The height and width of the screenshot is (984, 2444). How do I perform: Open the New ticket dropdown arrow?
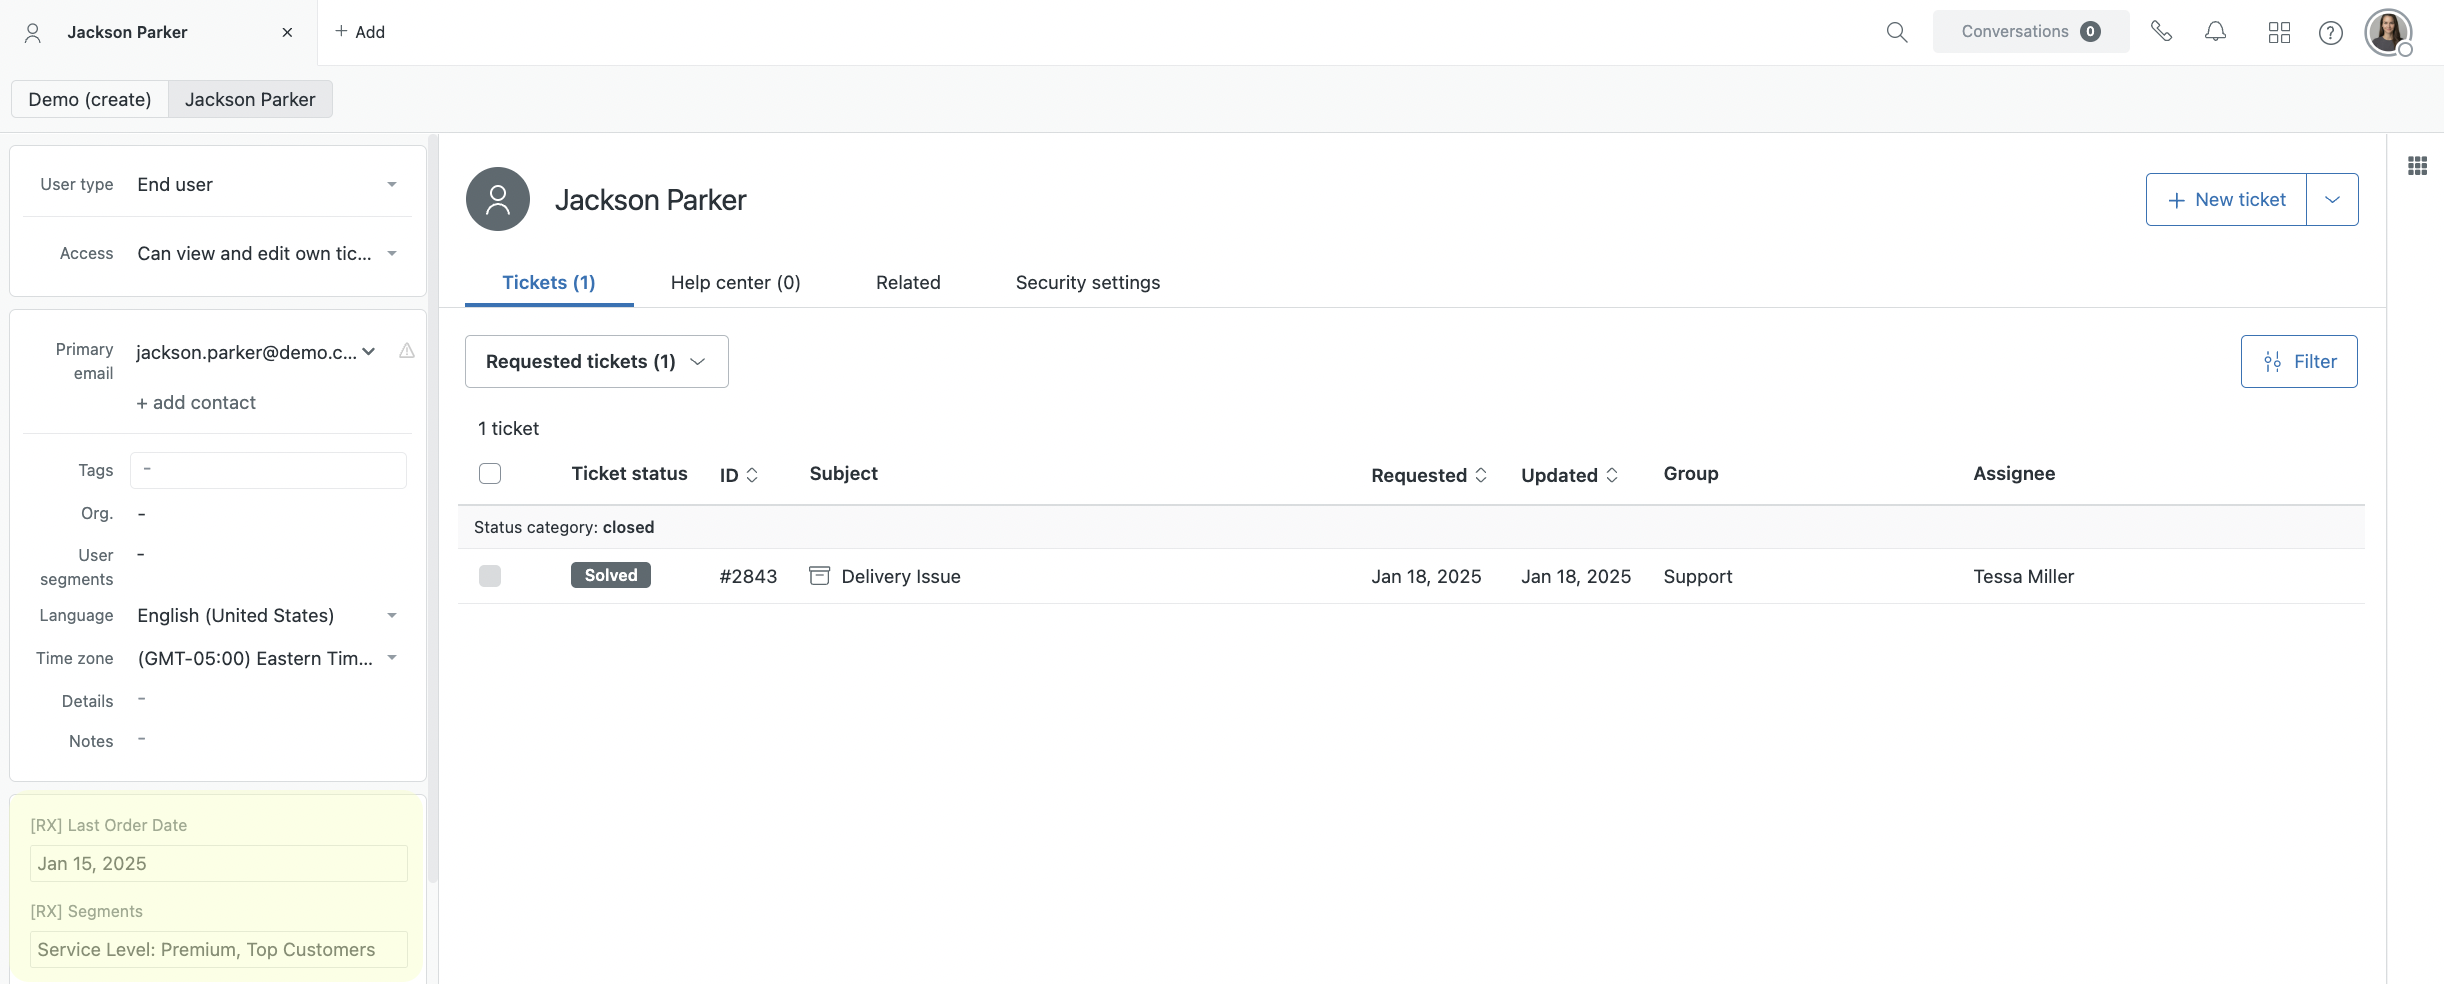tap(2332, 199)
